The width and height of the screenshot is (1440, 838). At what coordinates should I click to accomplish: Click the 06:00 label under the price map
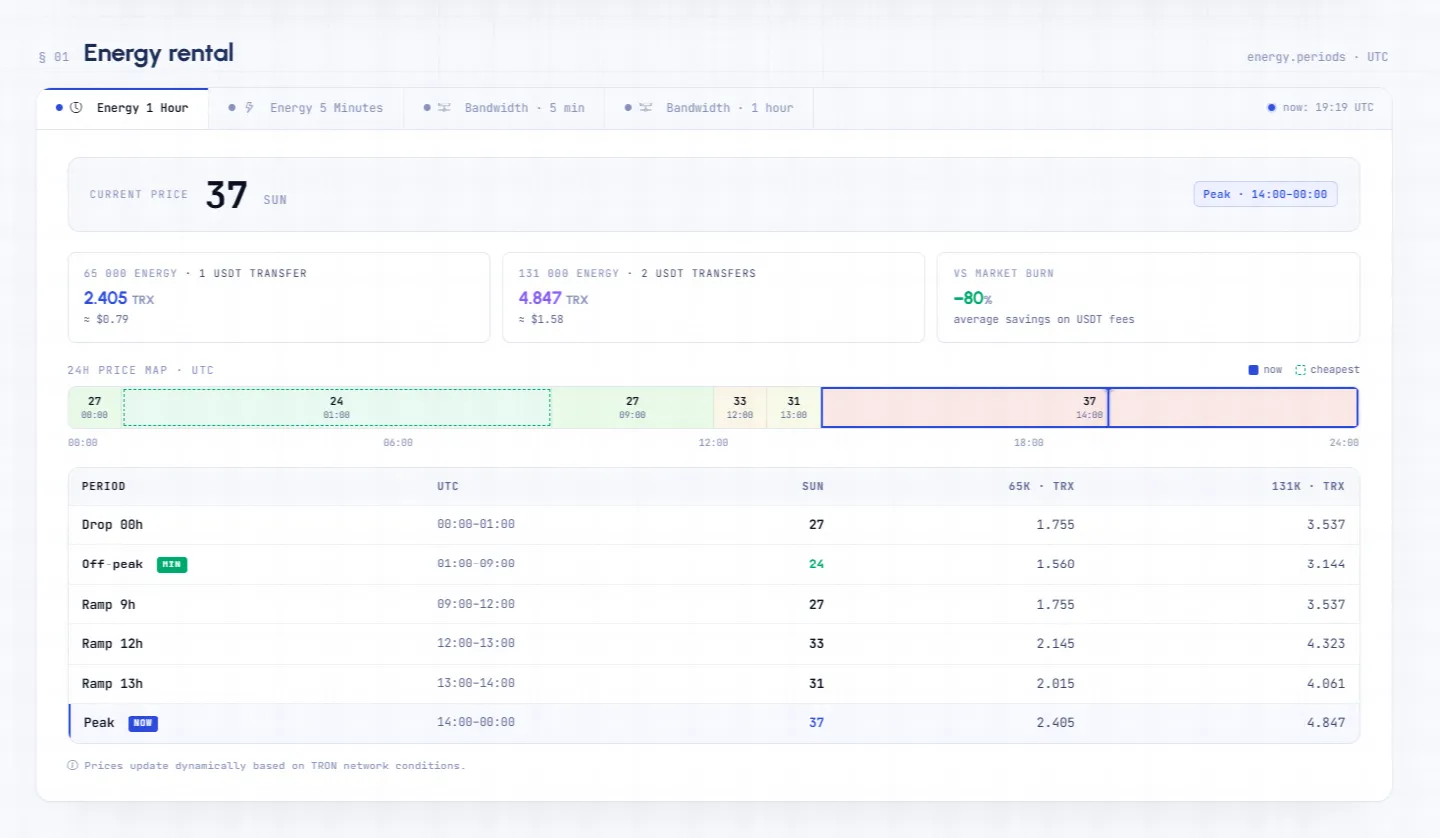click(x=398, y=443)
